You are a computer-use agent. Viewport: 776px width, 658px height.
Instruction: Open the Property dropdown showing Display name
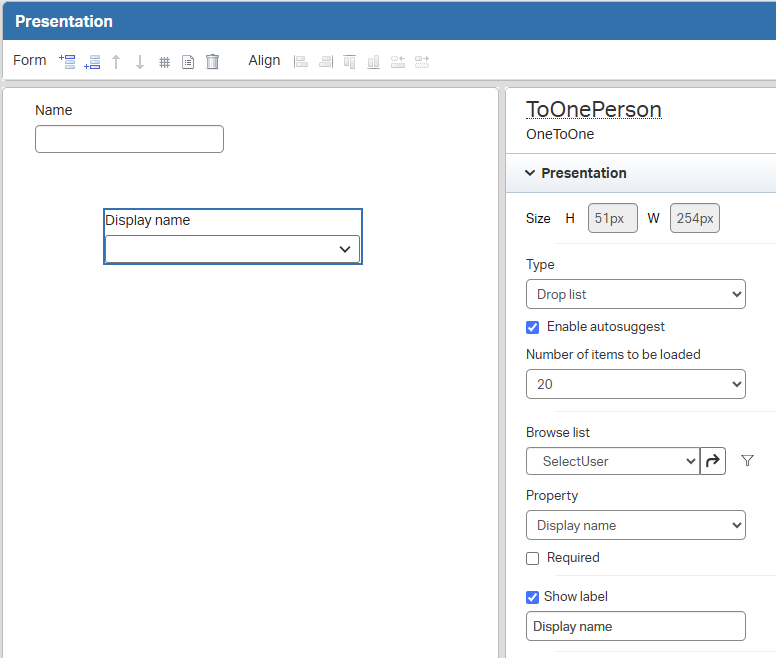[x=635, y=525]
